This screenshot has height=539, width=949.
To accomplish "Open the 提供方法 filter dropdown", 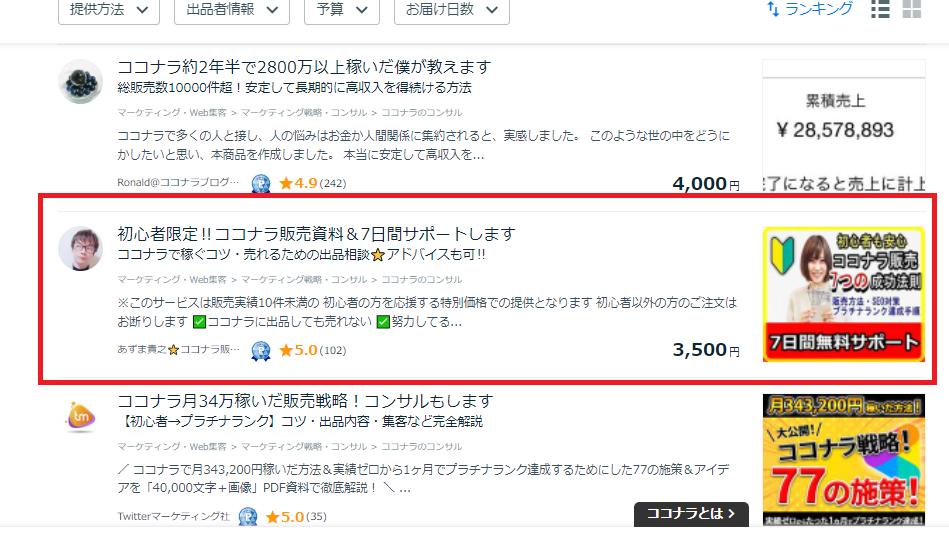I will (x=109, y=10).
